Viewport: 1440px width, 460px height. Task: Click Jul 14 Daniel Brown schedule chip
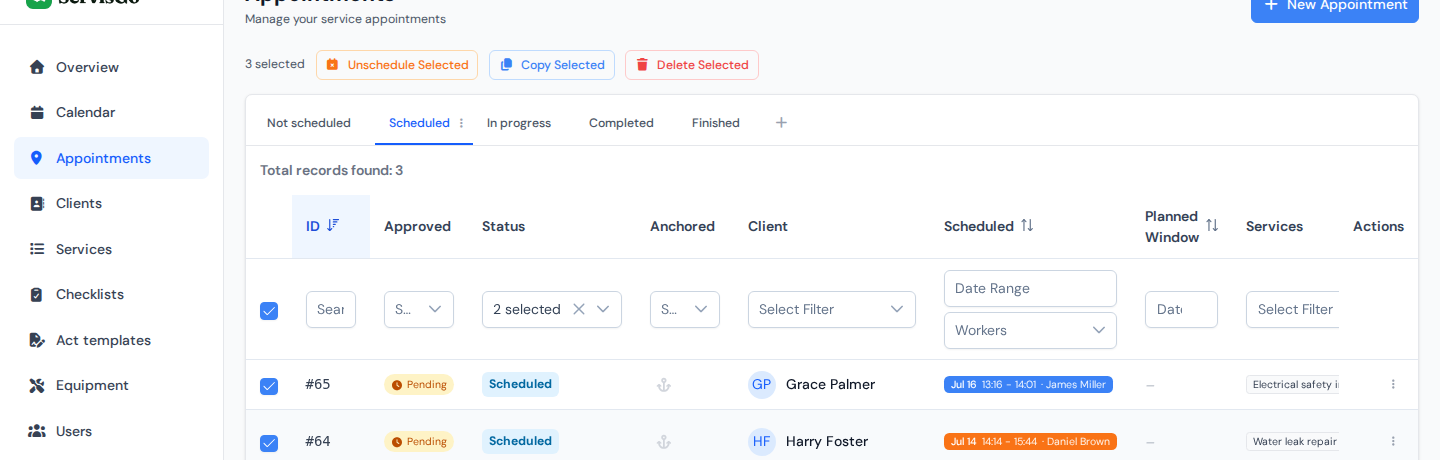(1030, 442)
